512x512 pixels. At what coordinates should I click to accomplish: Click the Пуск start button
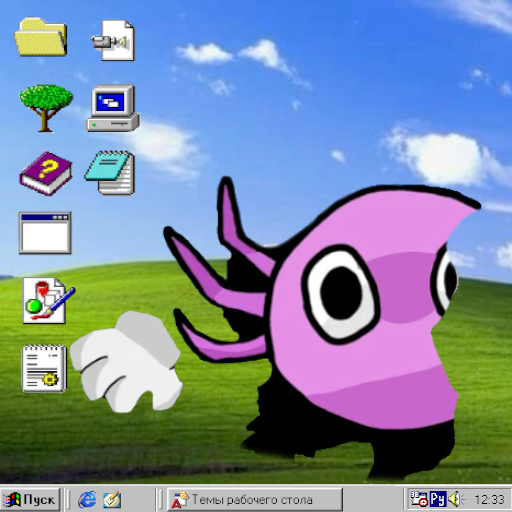30,500
